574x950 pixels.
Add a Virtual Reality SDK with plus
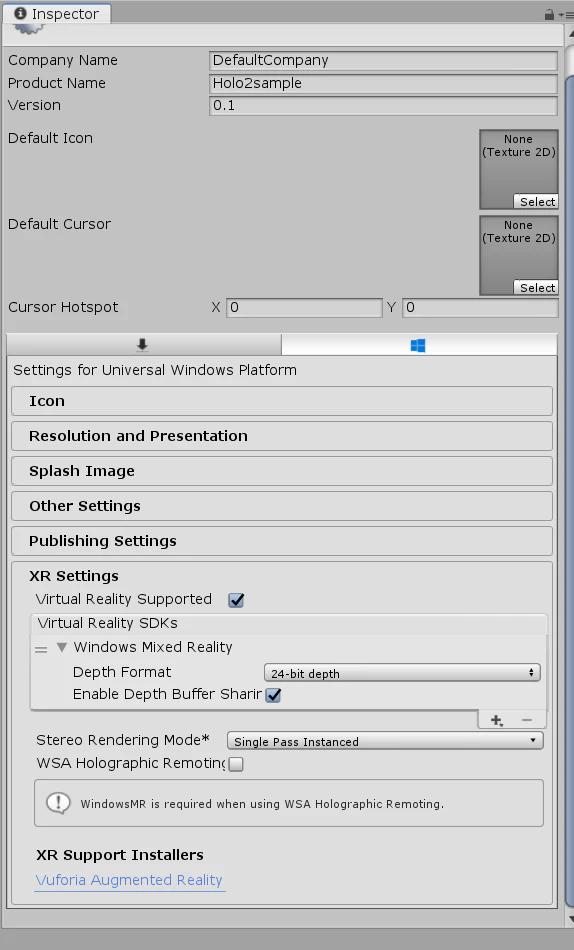(496, 720)
